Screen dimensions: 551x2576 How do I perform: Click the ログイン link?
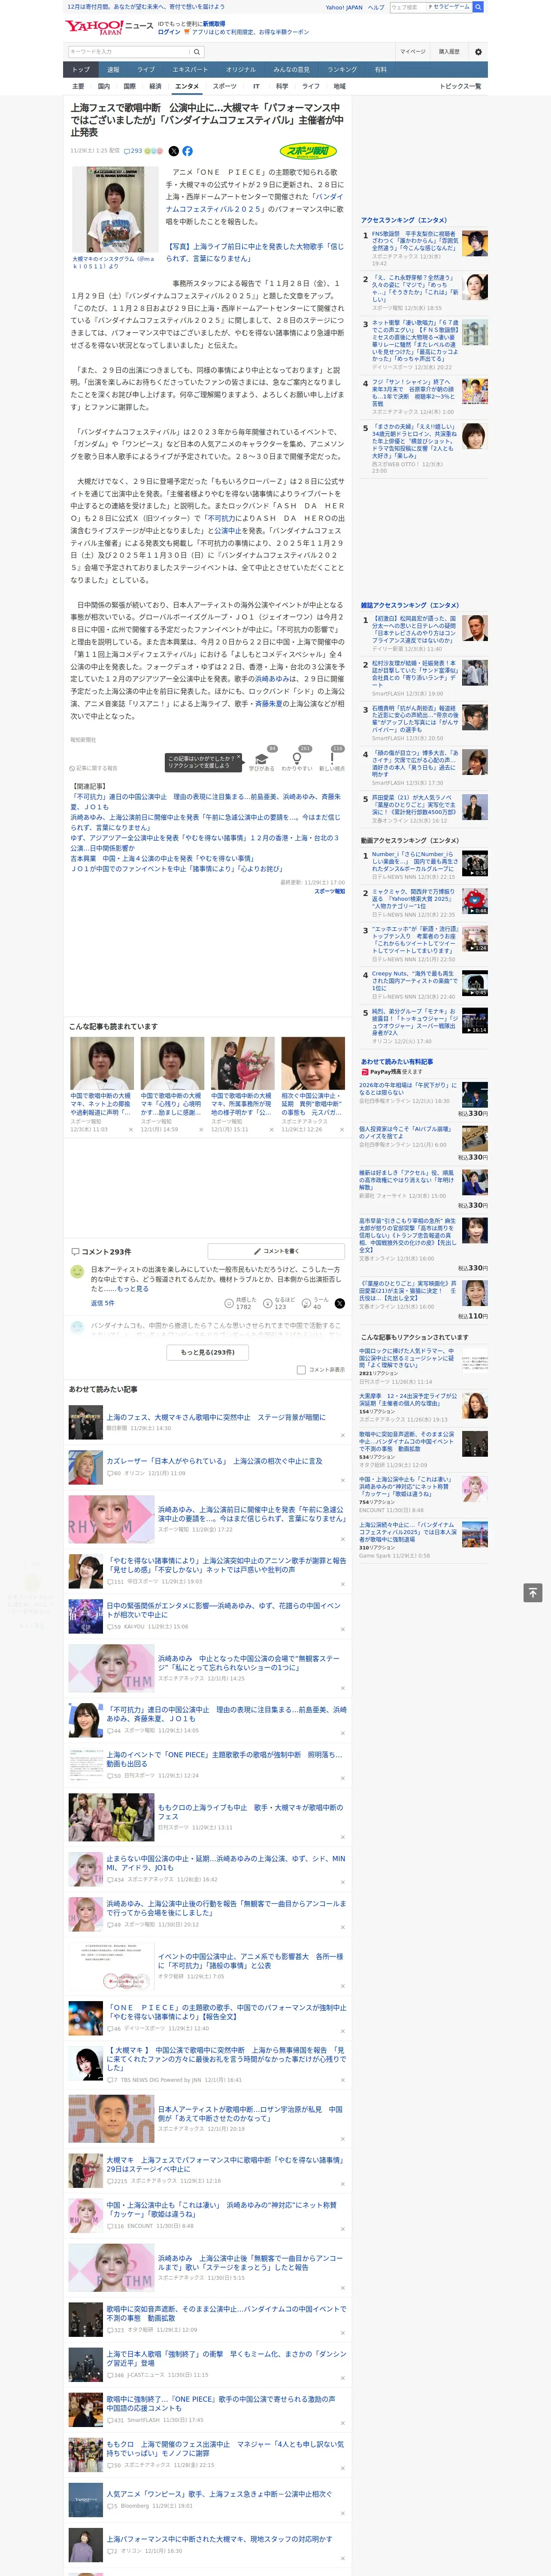169,32
